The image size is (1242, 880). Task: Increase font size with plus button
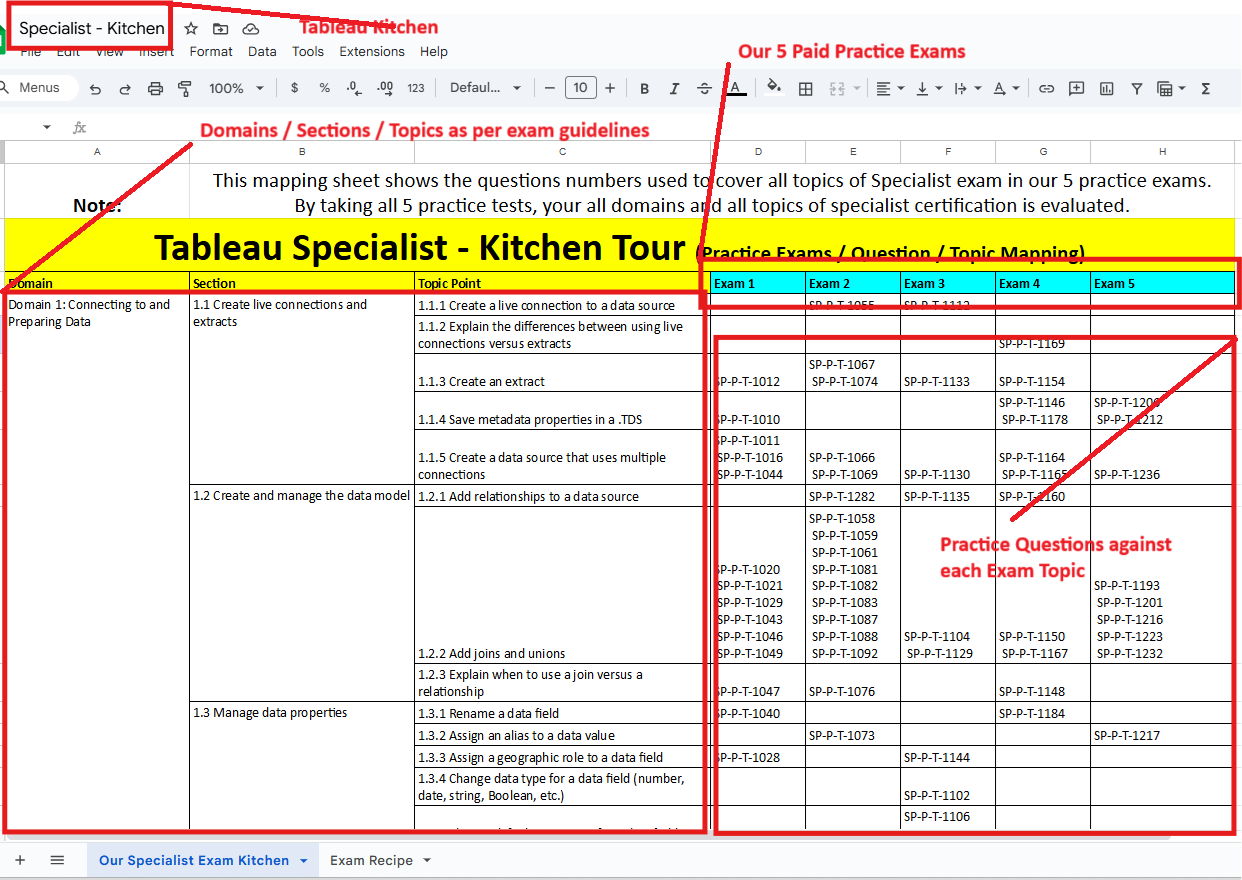click(x=610, y=88)
